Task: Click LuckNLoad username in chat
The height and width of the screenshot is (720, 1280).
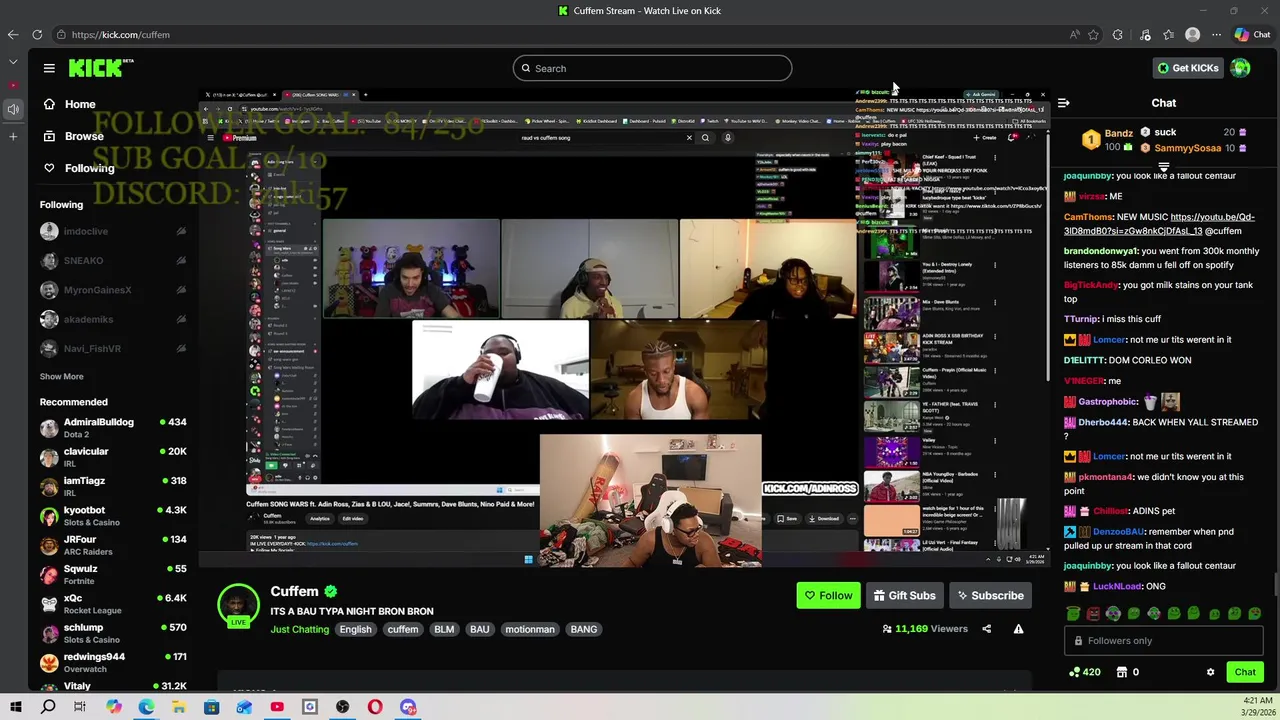Action: click(x=1117, y=587)
